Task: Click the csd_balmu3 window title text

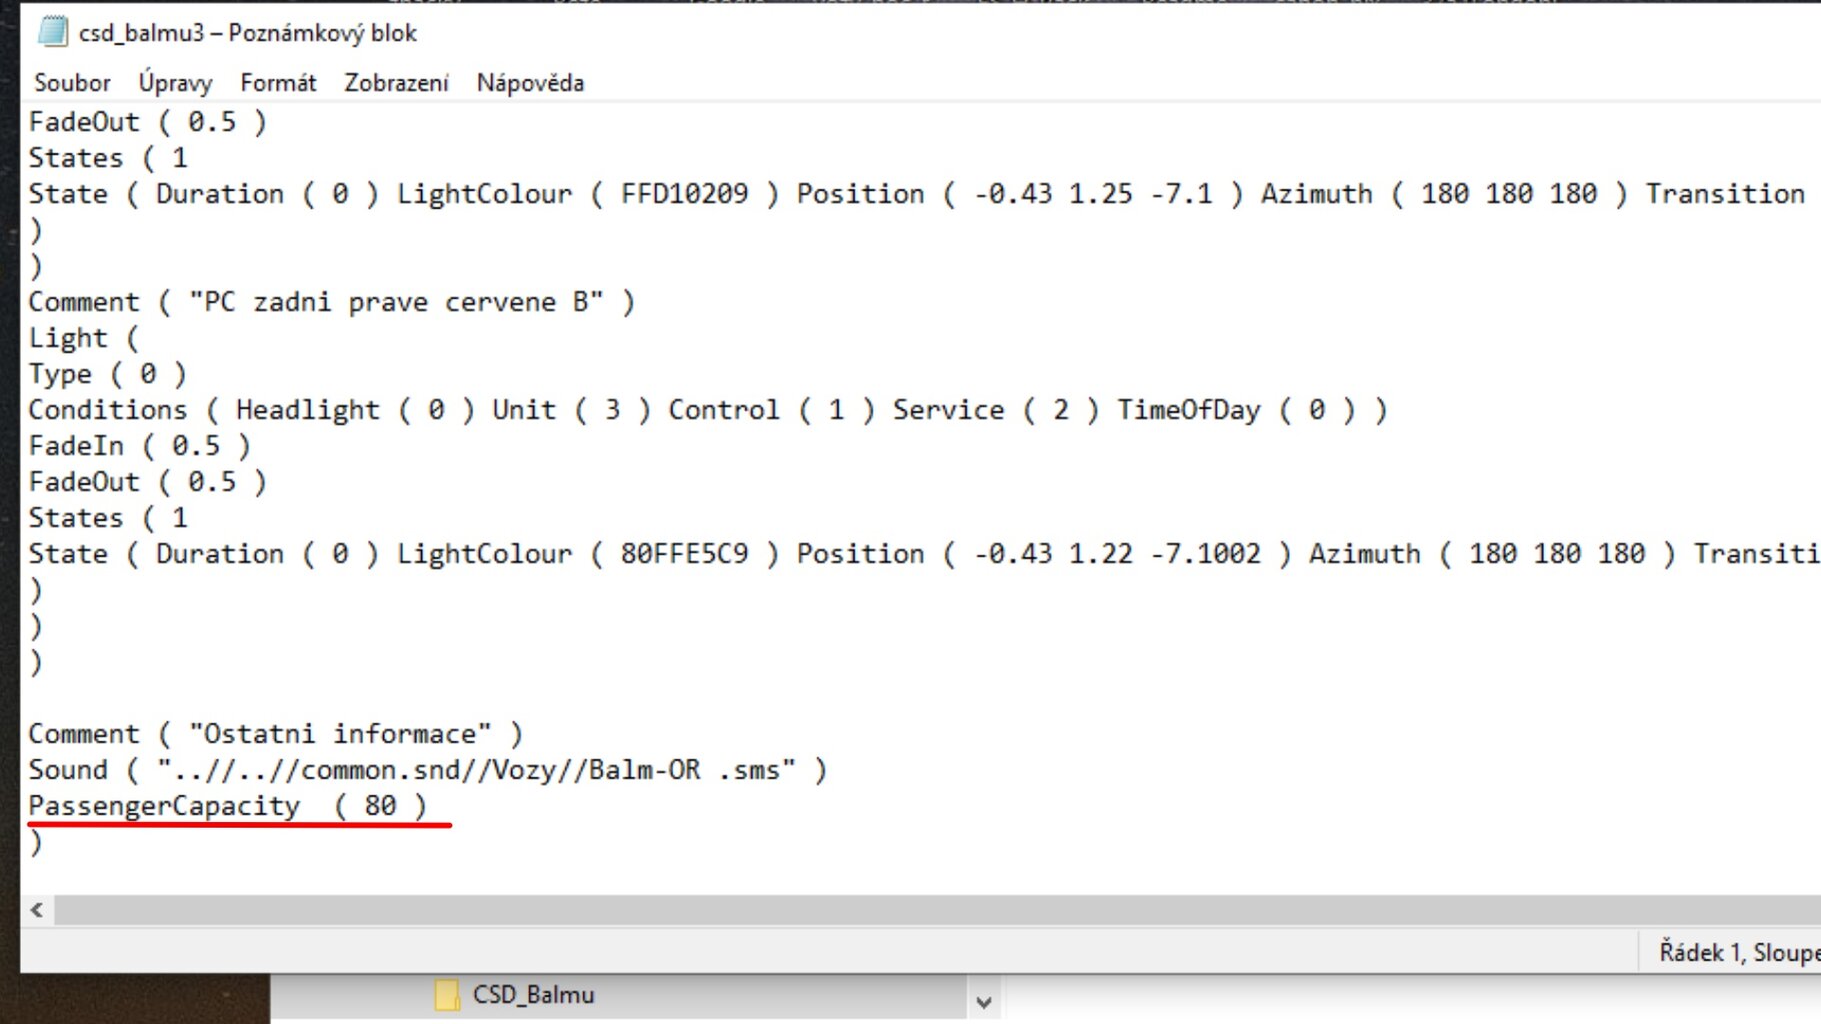Action: pyautogui.click(x=247, y=33)
